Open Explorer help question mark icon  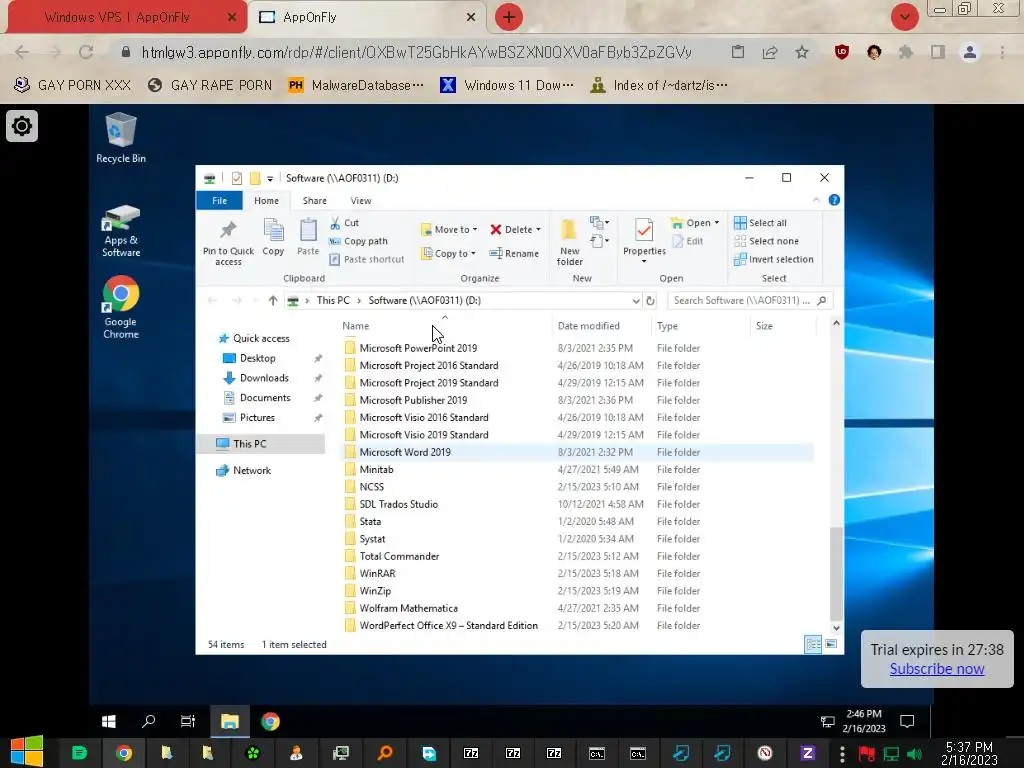tap(834, 200)
